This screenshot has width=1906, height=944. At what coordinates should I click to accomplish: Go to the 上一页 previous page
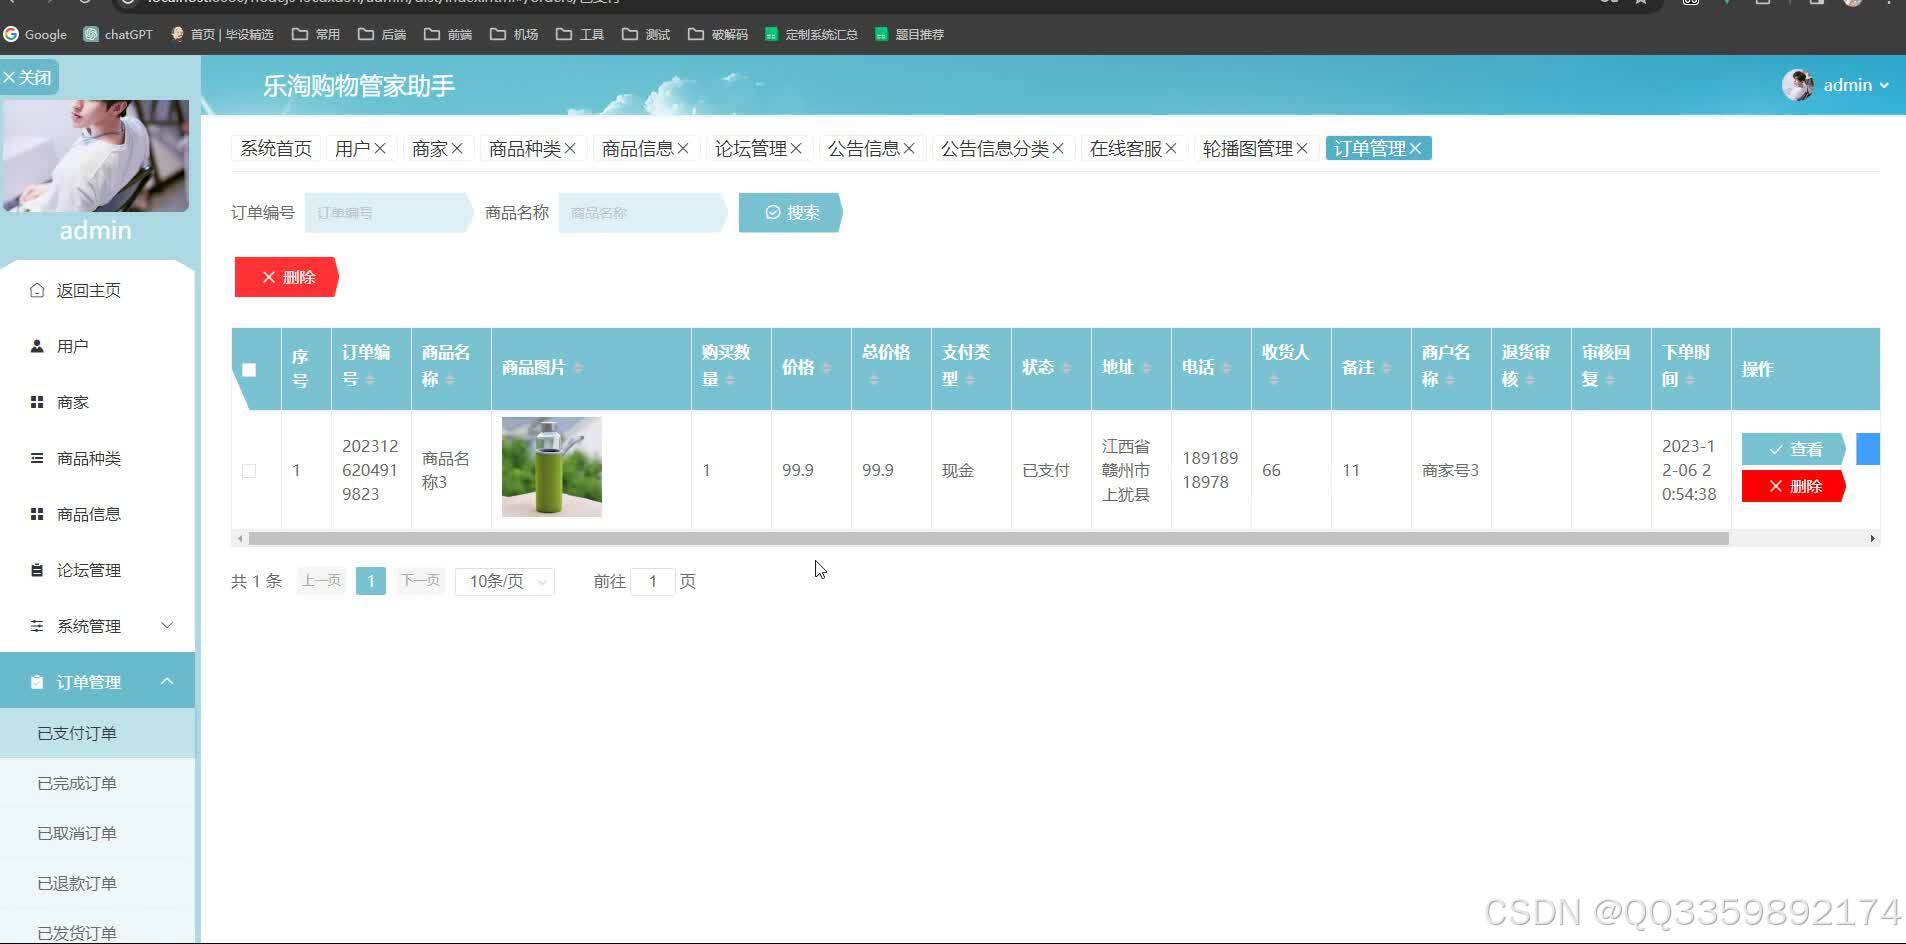point(322,581)
